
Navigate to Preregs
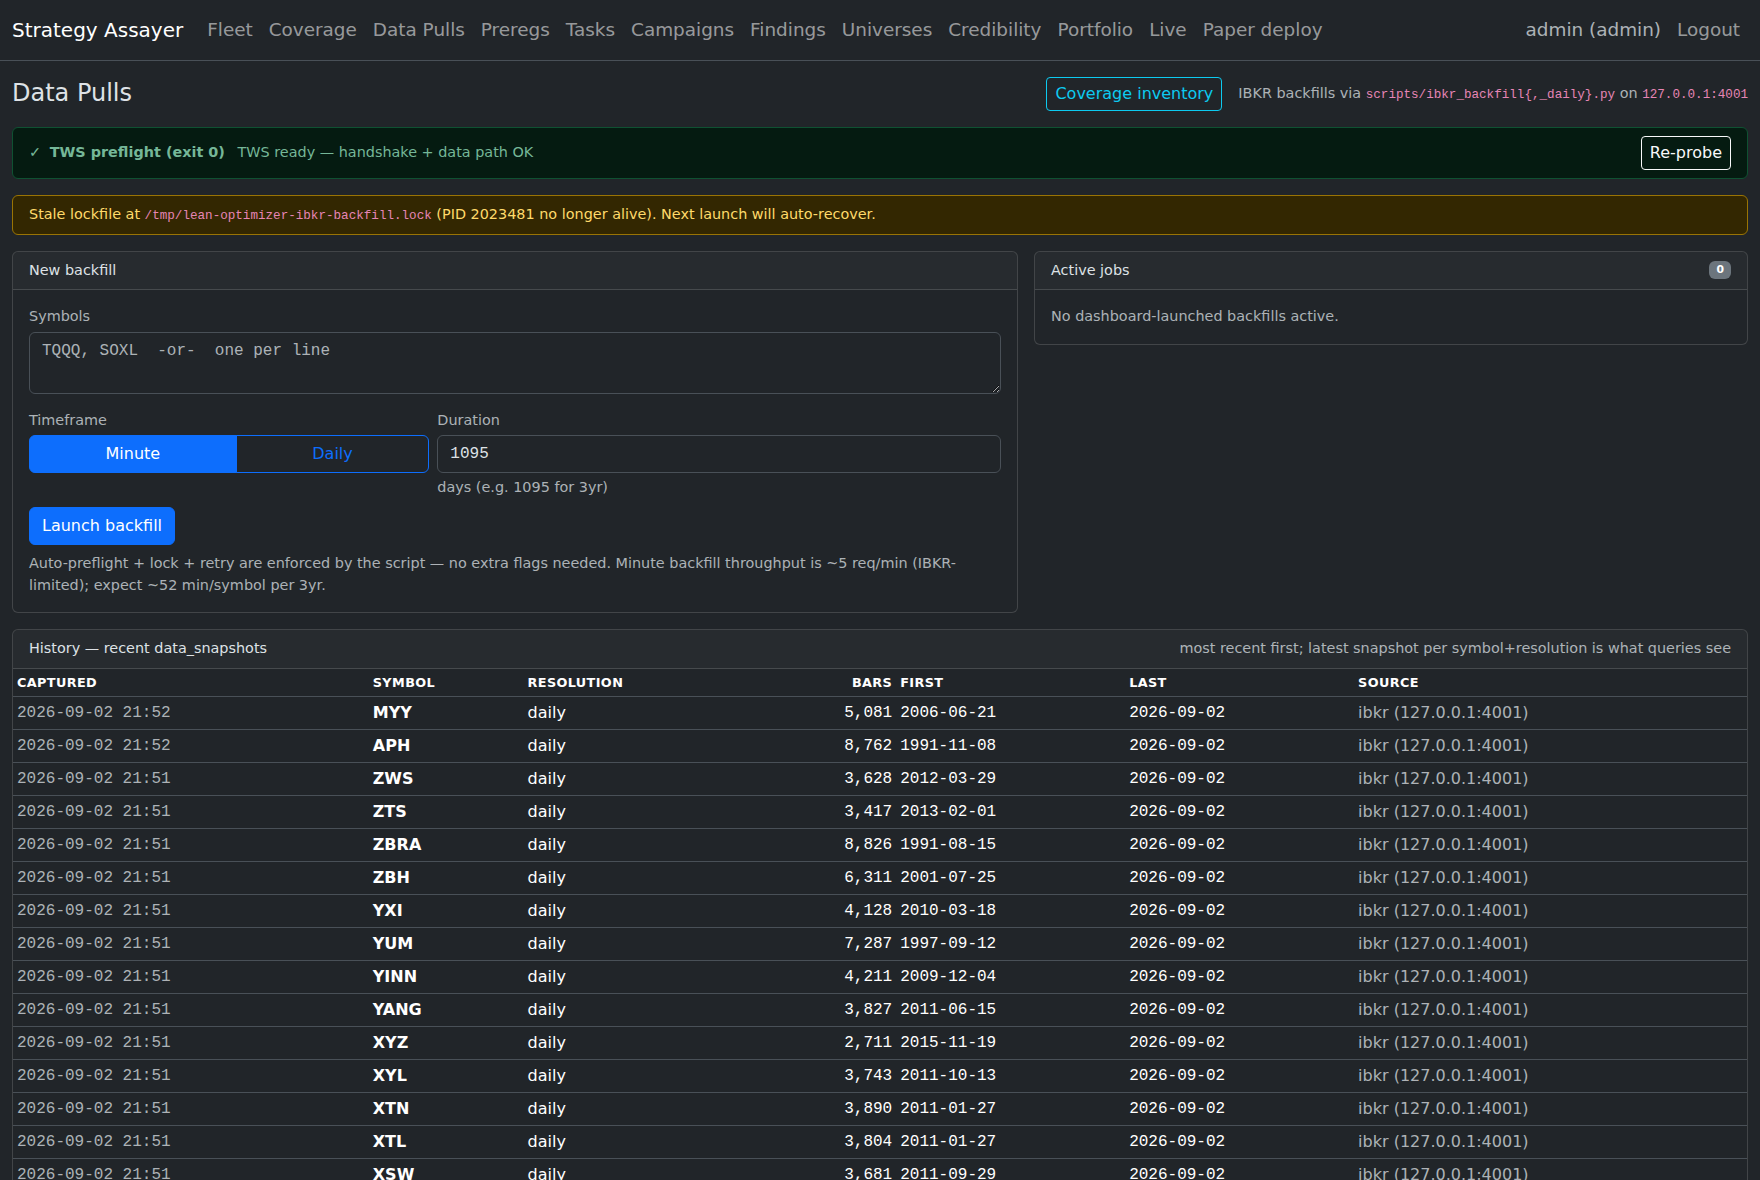click(x=515, y=30)
